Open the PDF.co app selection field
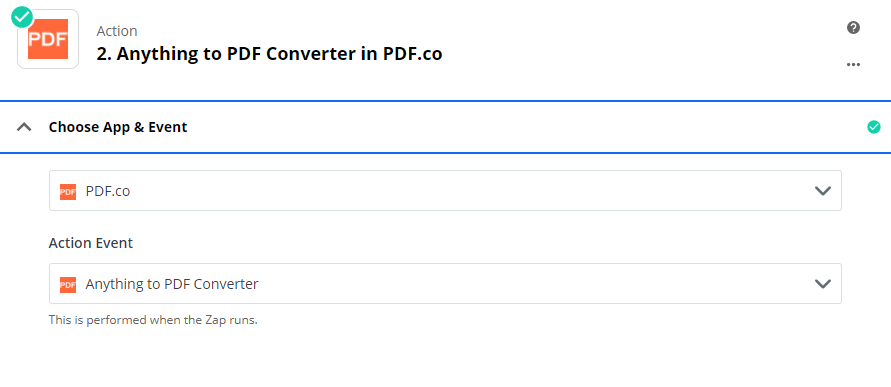 pyautogui.click(x=445, y=190)
